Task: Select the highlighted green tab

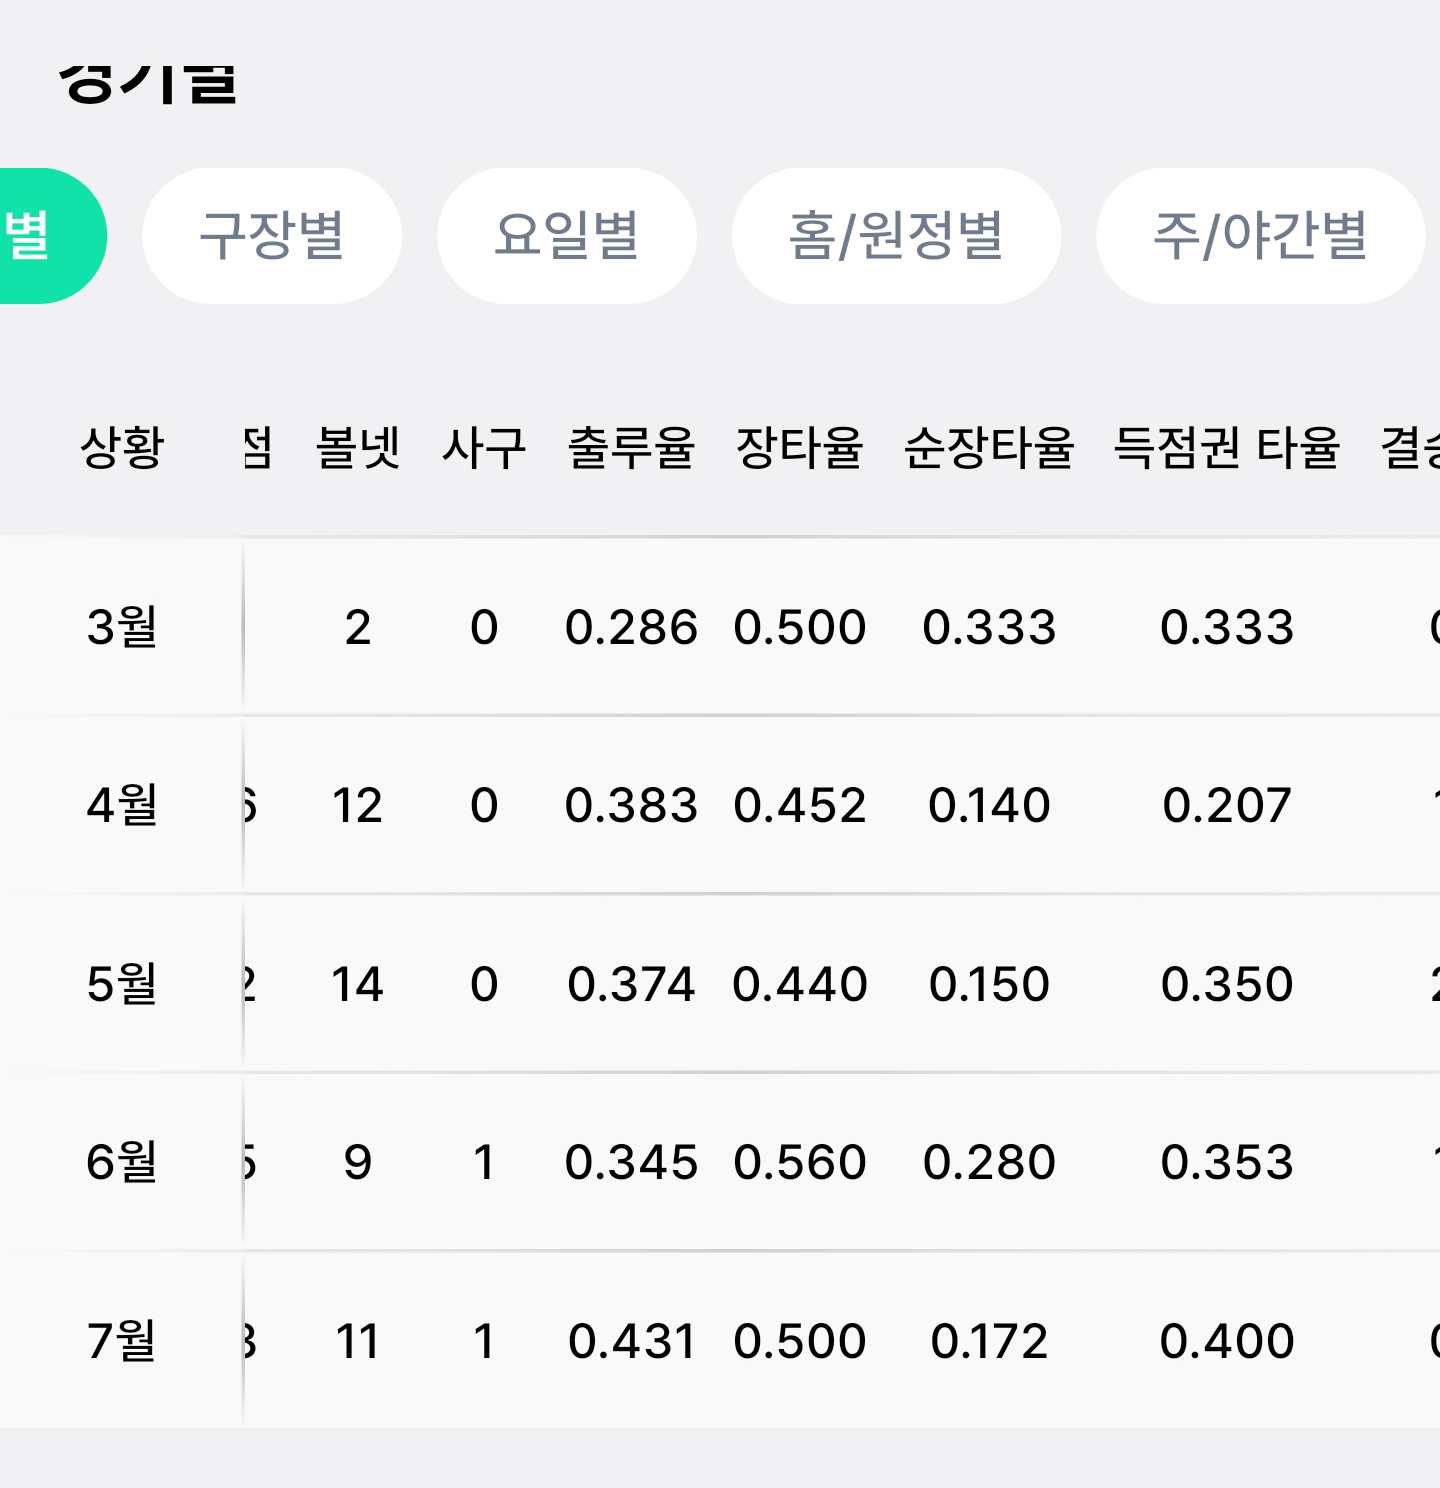Action: coord(50,236)
